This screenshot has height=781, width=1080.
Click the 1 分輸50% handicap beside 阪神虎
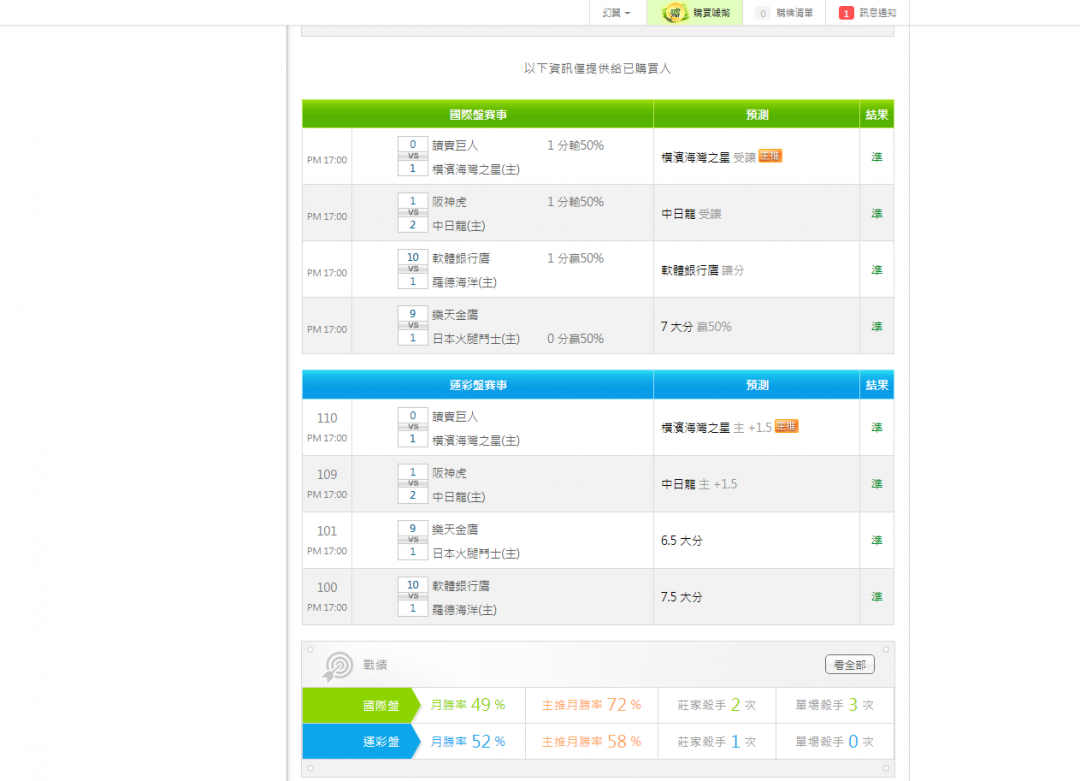tap(575, 202)
